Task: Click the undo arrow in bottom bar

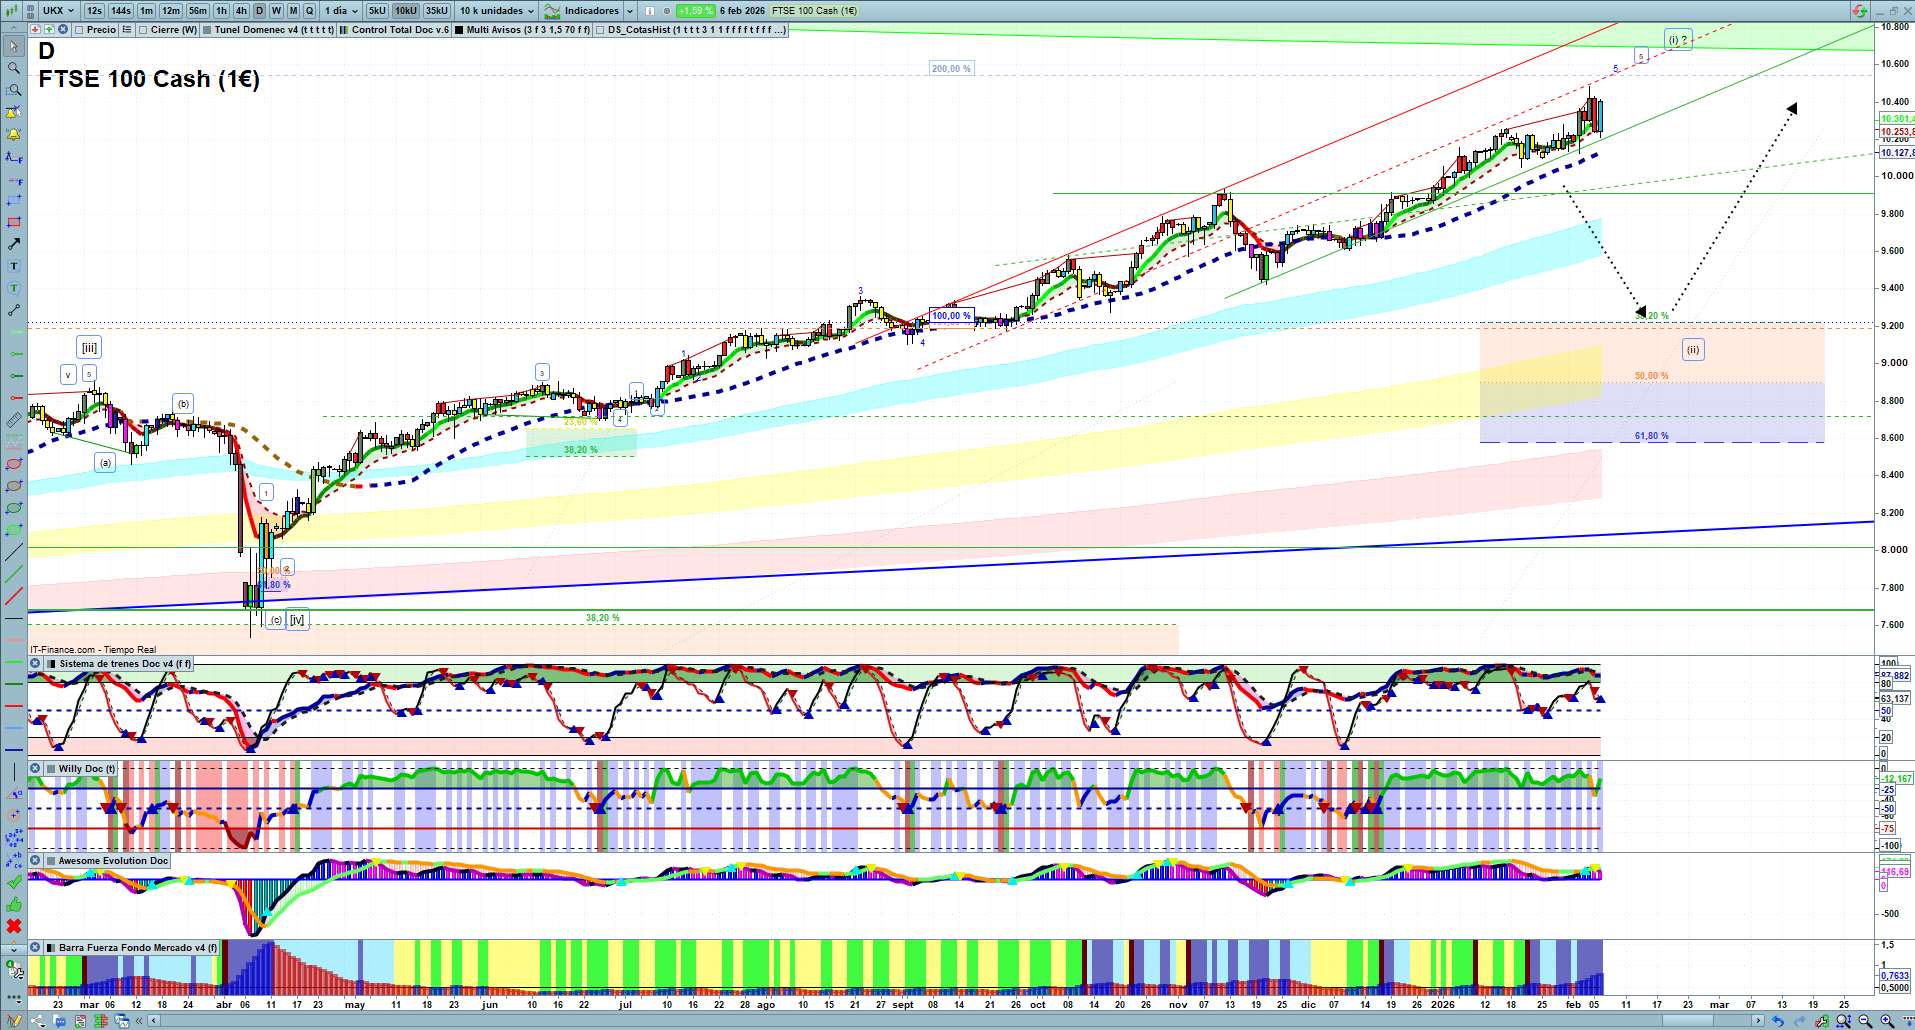Action: pyautogui.click(x=1777, y=1021)
